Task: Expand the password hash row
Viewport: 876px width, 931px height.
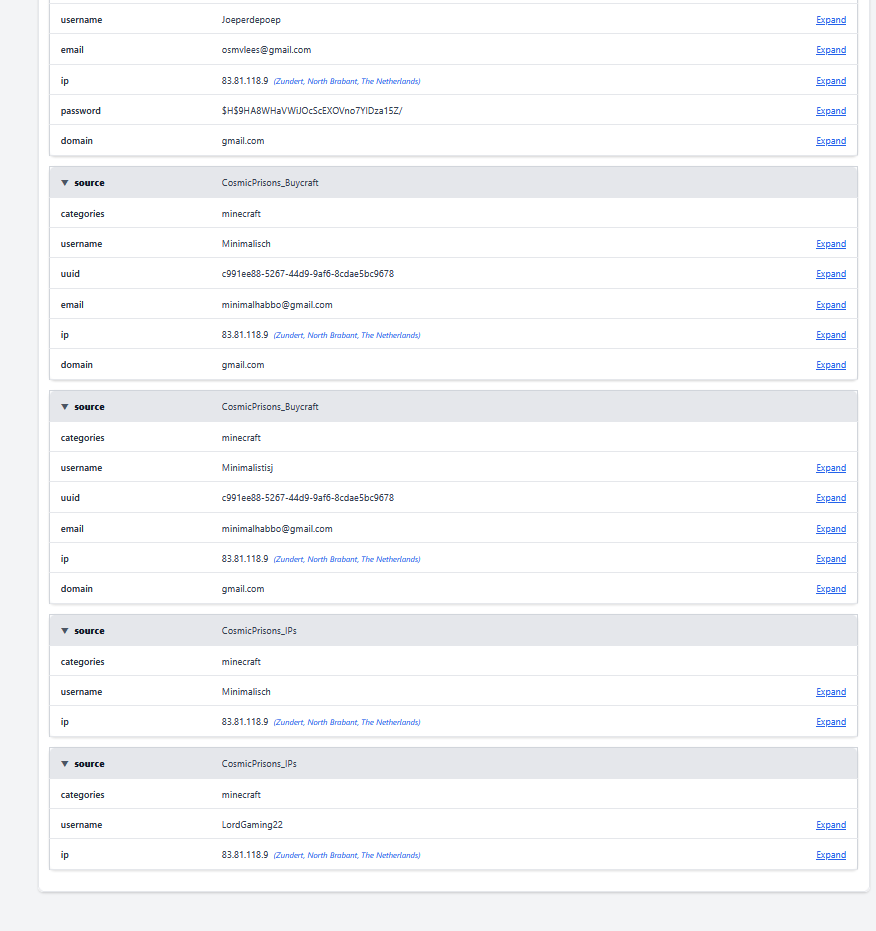Action: [830, 111]
